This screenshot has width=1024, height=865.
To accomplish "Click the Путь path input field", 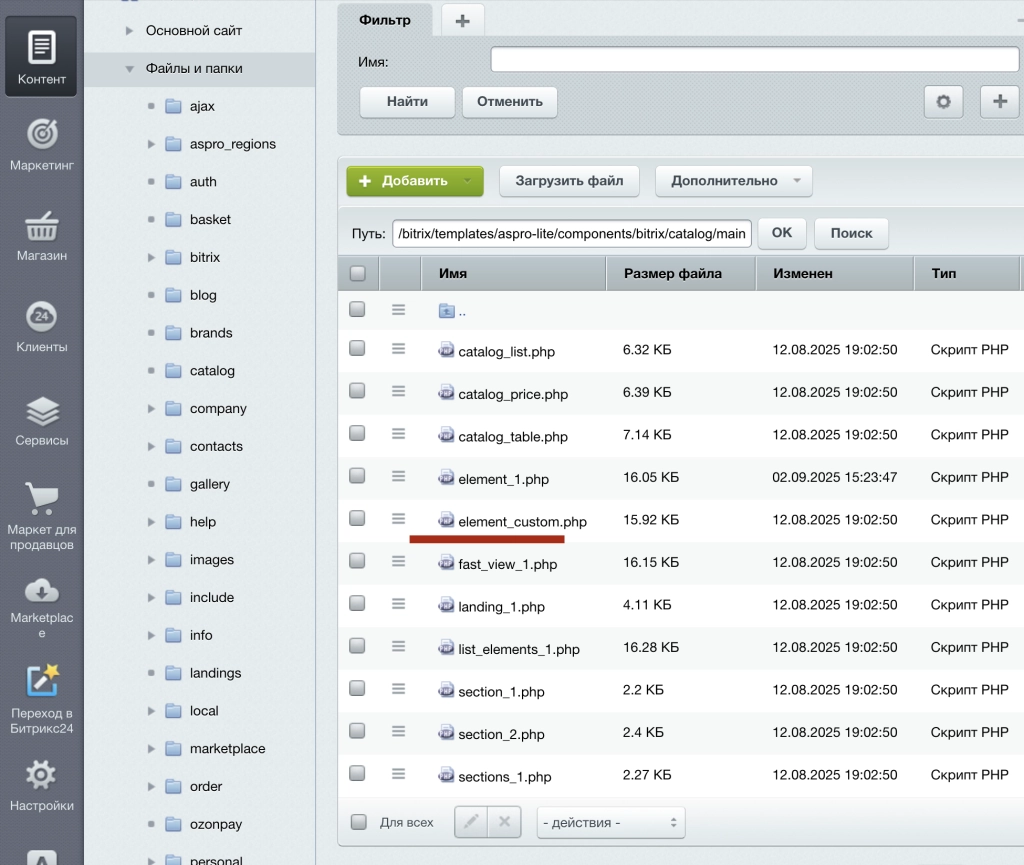I will pyautogui.click(x=571, y=233).
